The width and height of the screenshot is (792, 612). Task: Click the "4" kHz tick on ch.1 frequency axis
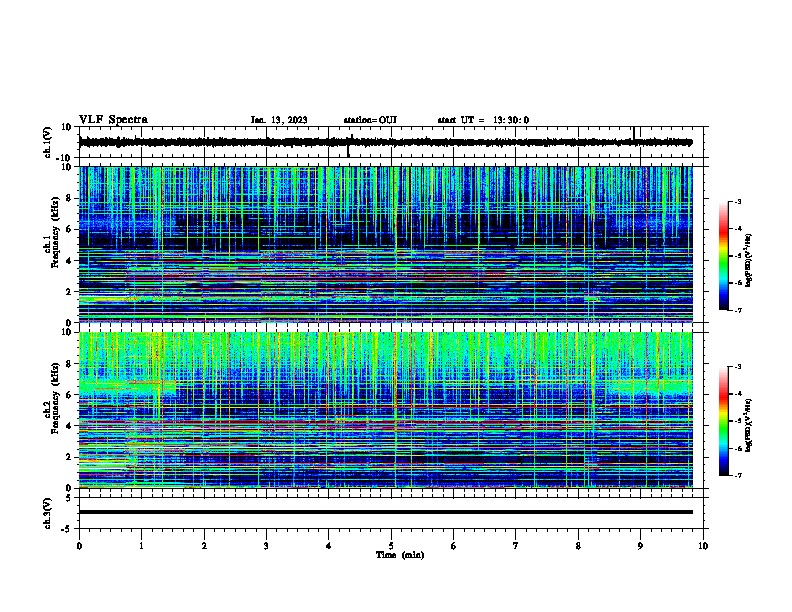[70, 261]
